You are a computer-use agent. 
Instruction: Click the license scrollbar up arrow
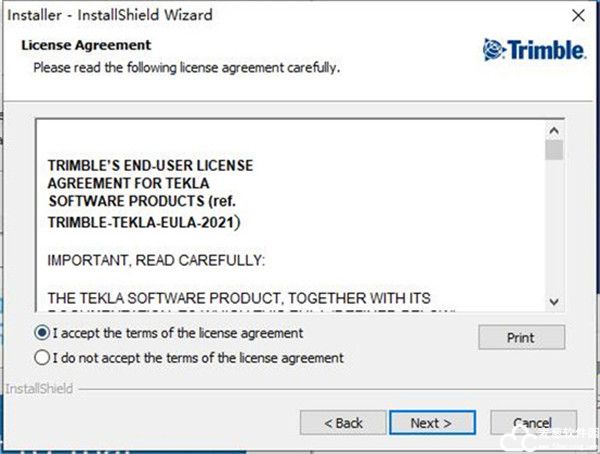tap(554, 130)
